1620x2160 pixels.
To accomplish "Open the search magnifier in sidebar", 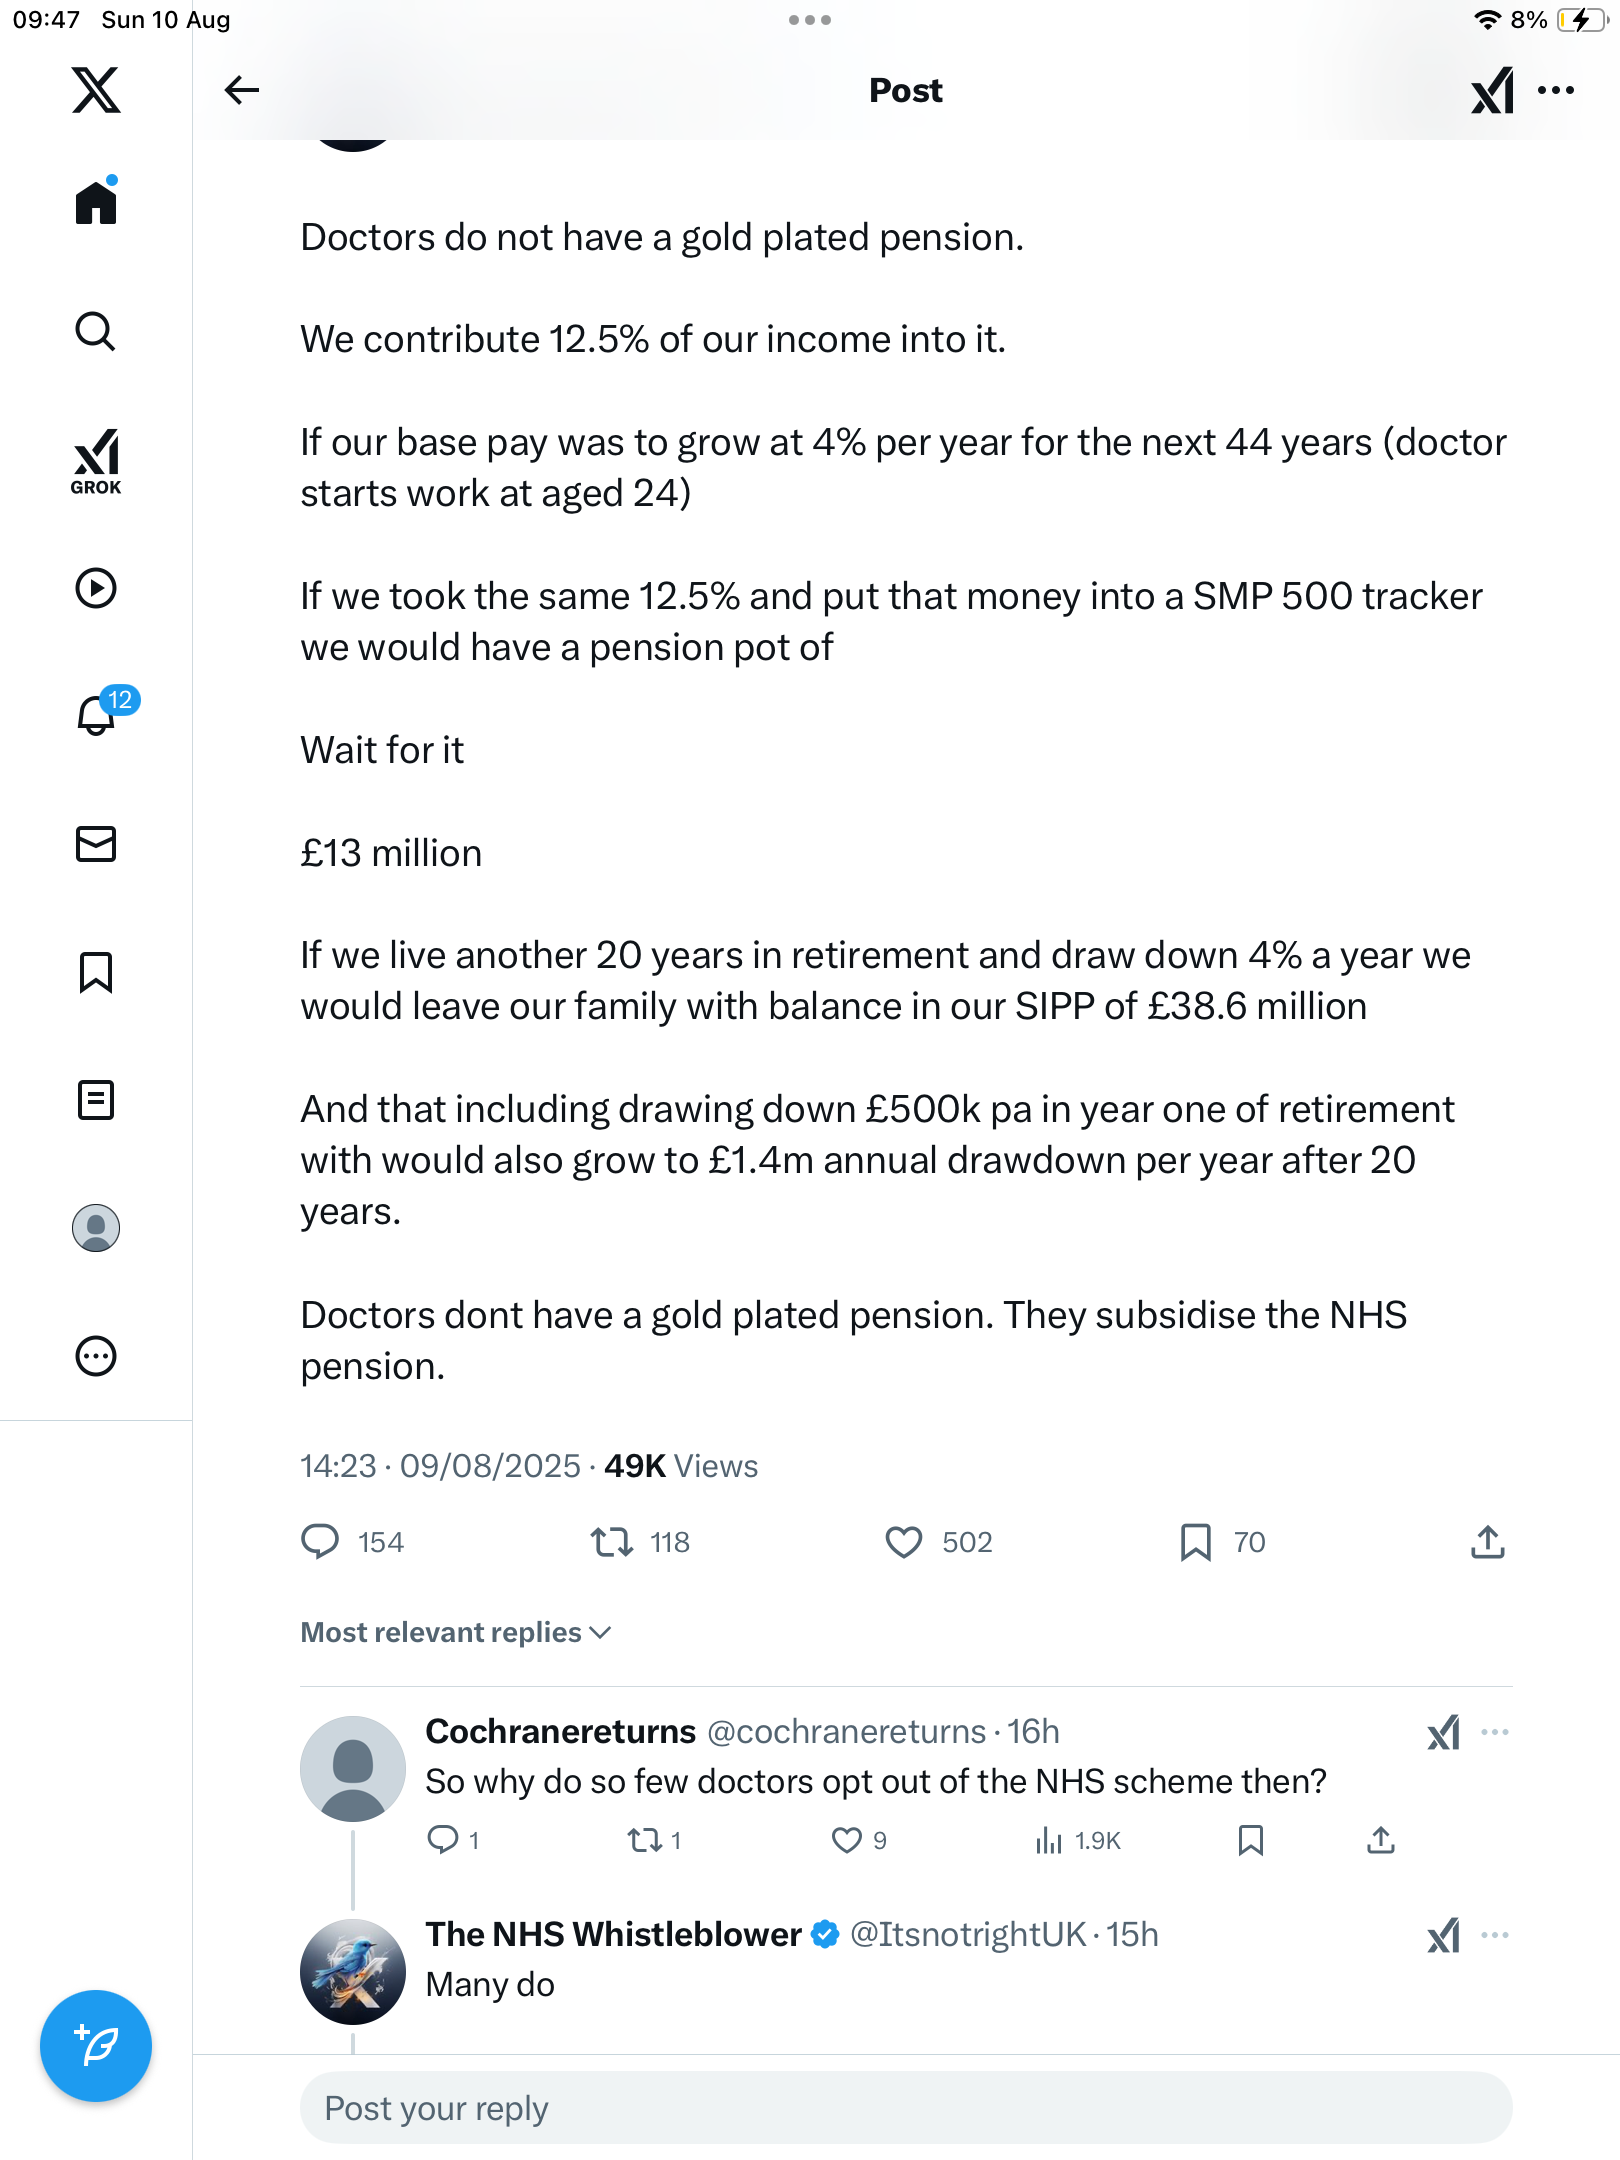I will click(x=96, y=332).
